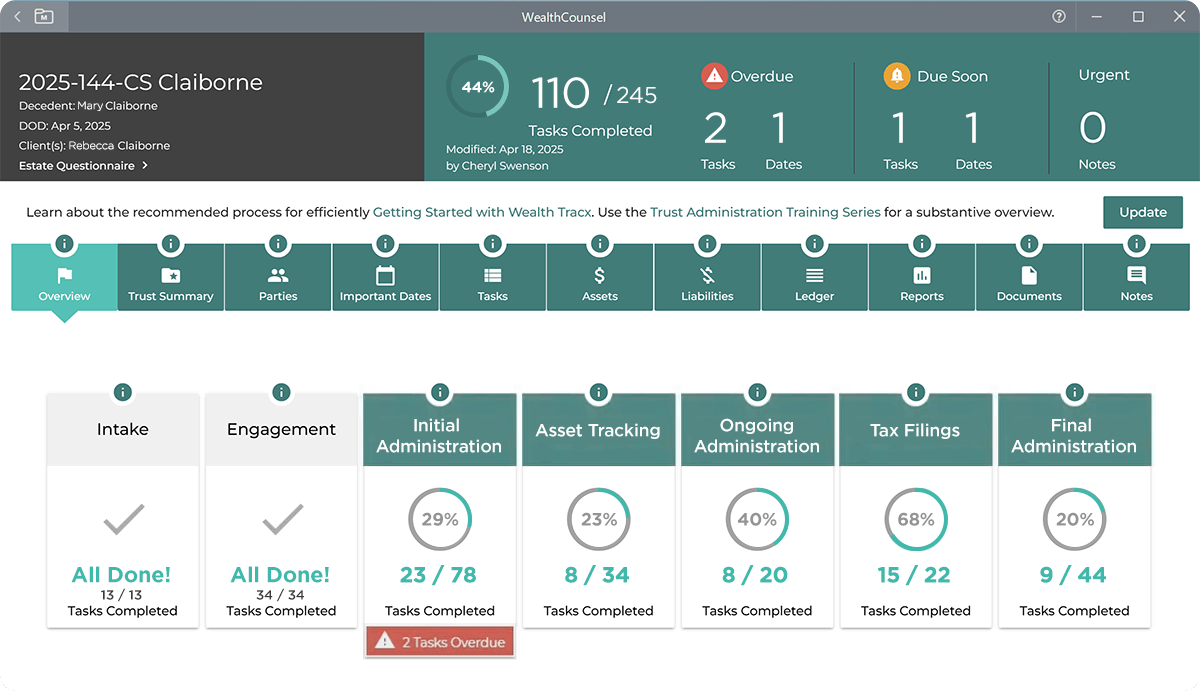
Task: Click the info badge on Trust Summary tab
Action: [x=170, y=243]
